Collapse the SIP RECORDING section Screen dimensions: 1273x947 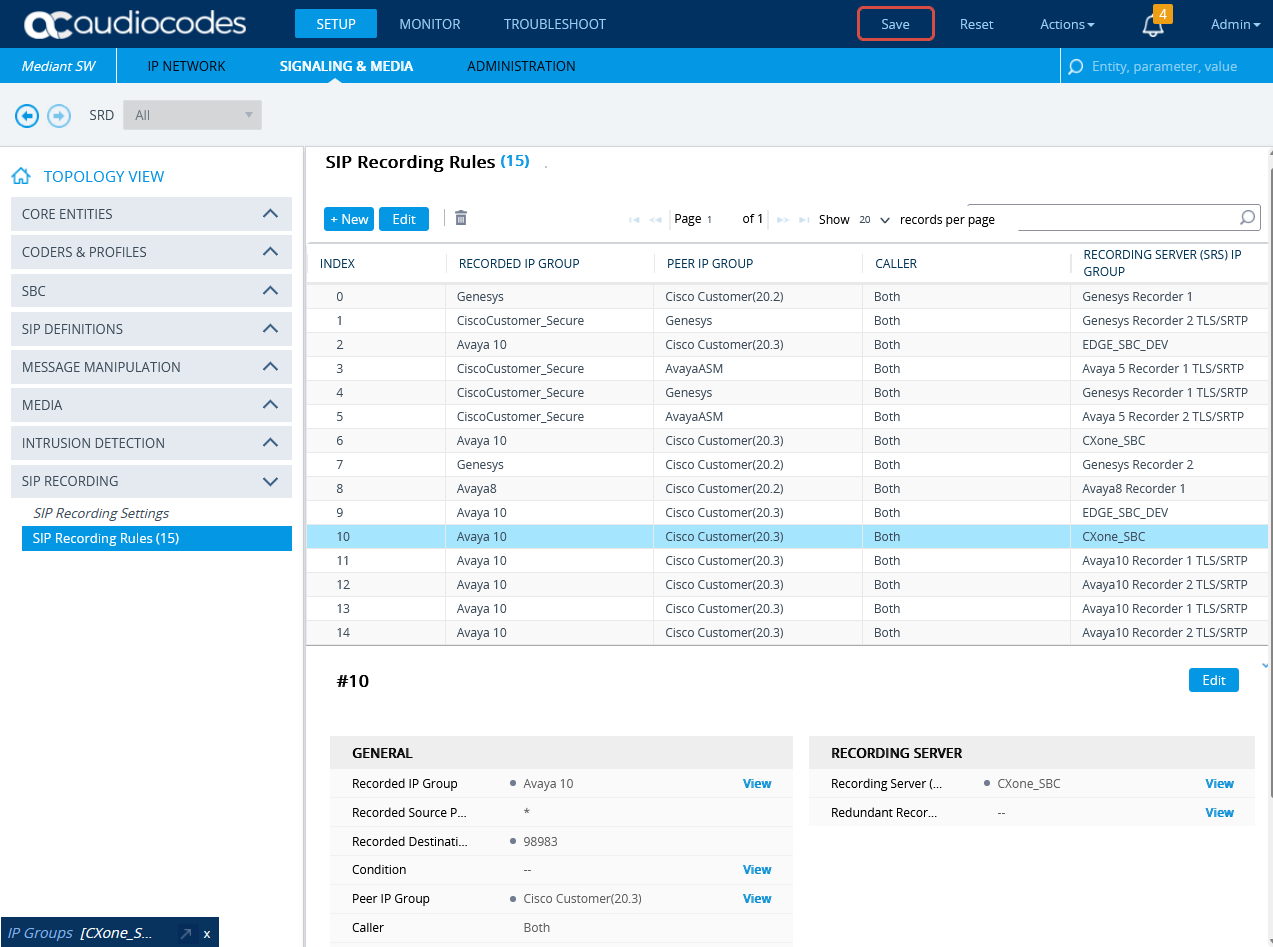[151, 480]
